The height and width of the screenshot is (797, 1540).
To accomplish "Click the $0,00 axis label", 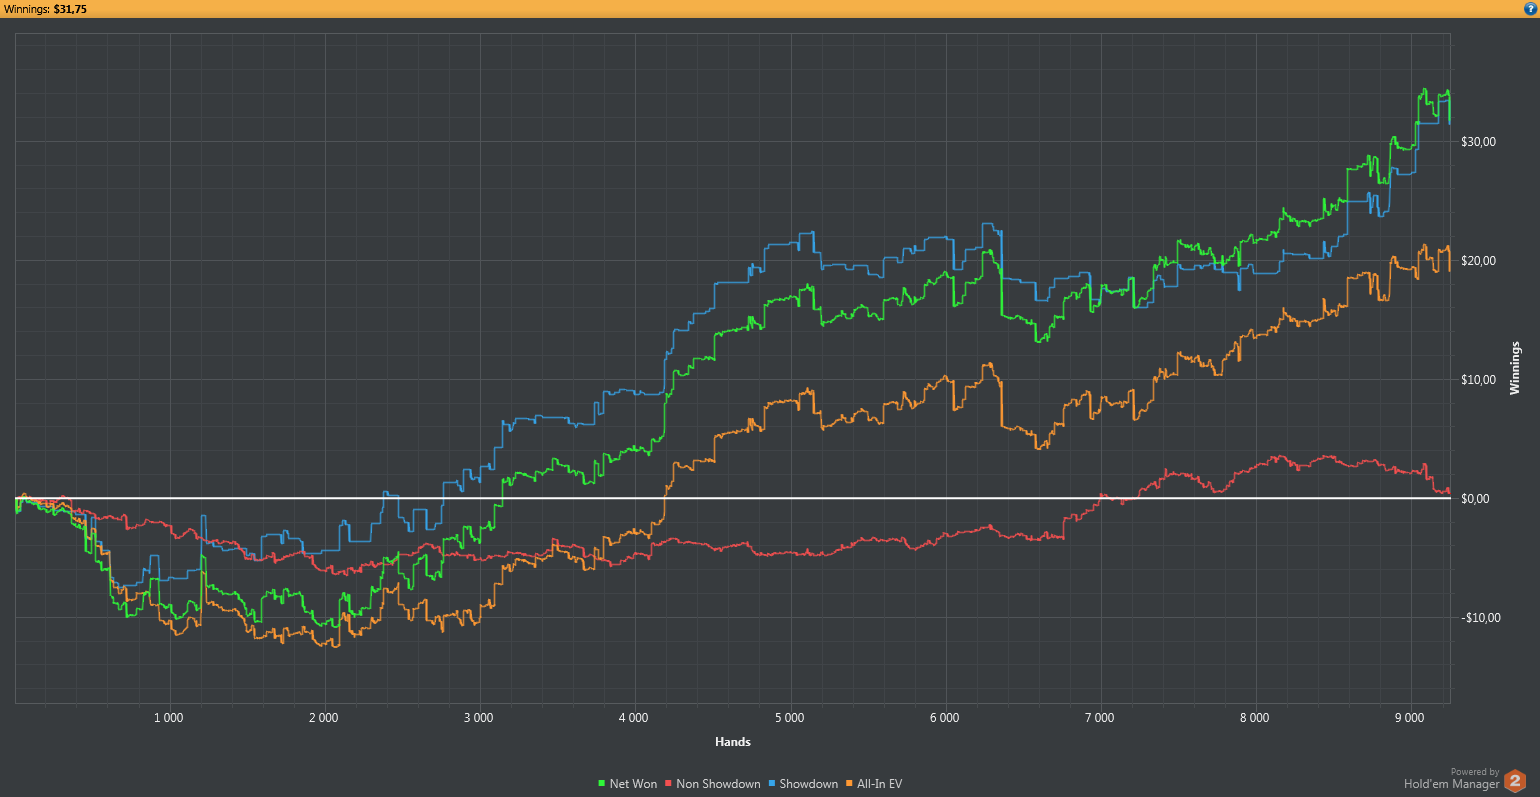I will click(1476, 499).
